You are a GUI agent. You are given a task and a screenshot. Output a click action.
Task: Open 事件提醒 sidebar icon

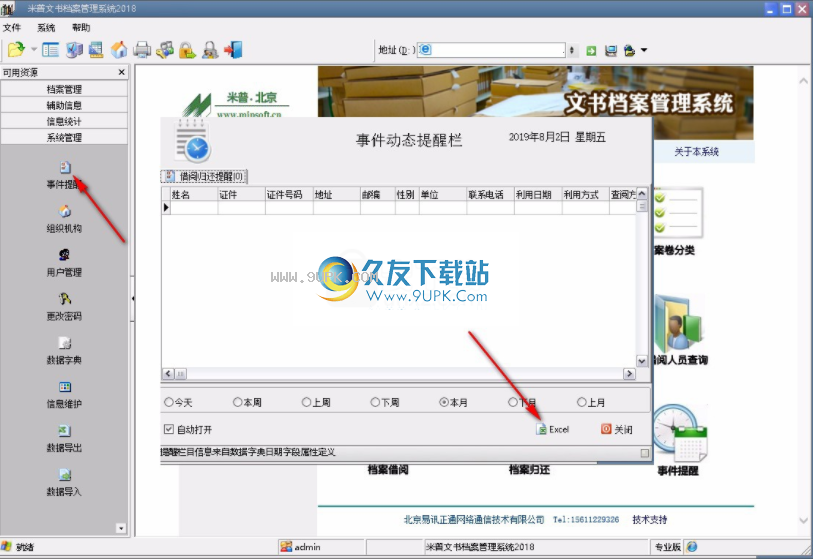64,175
